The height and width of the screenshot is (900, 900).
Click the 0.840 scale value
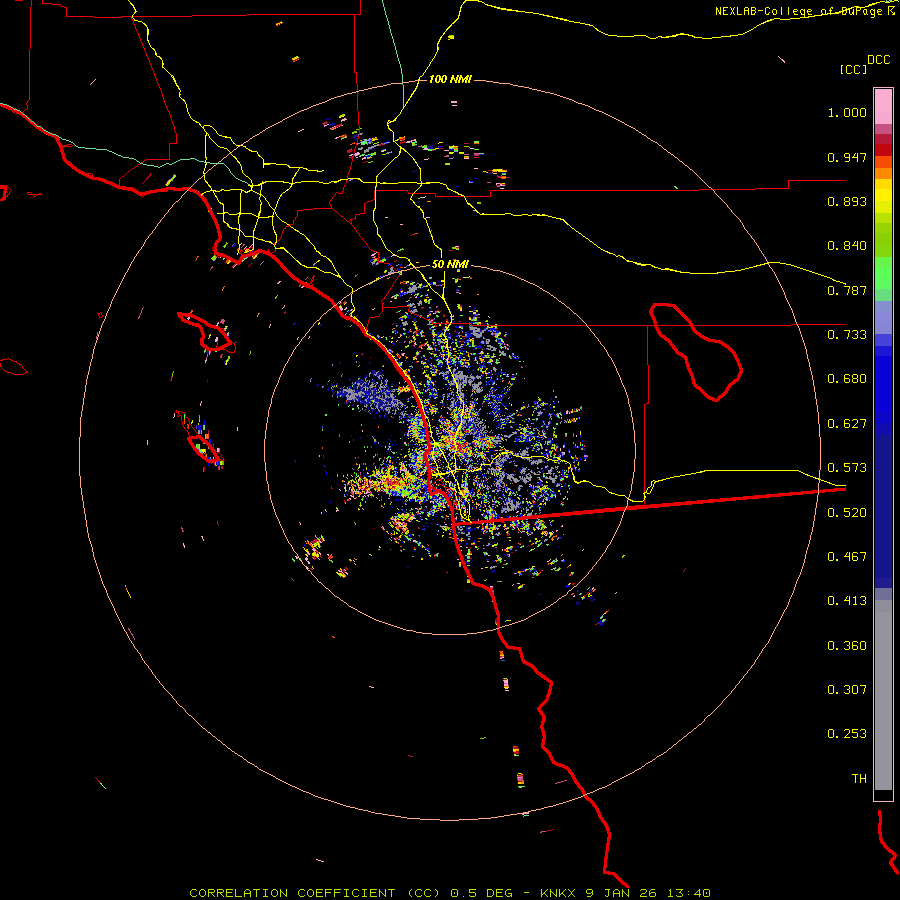point(847,246)
